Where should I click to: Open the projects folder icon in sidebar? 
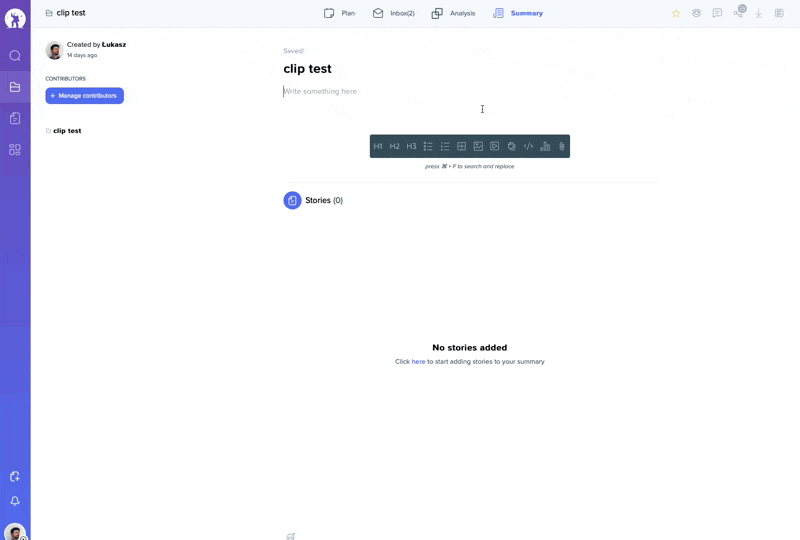pyautogui.click(x=15, y=87)
